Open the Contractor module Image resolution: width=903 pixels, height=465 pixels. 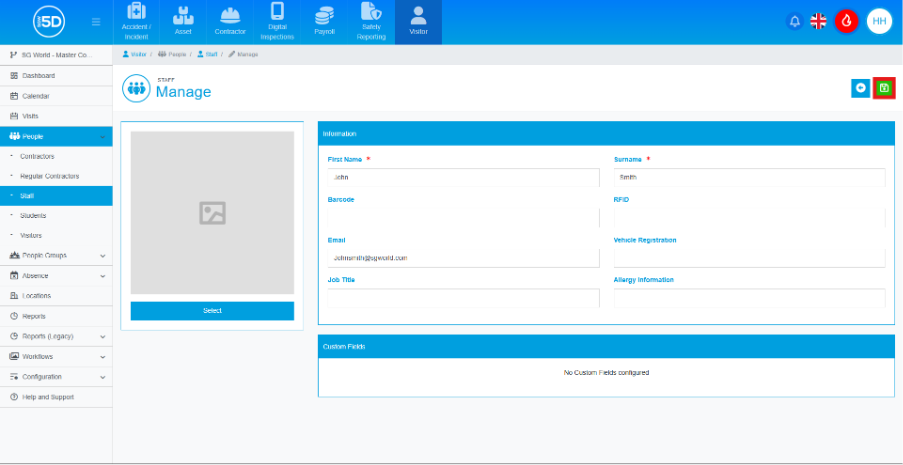point(230,22)
